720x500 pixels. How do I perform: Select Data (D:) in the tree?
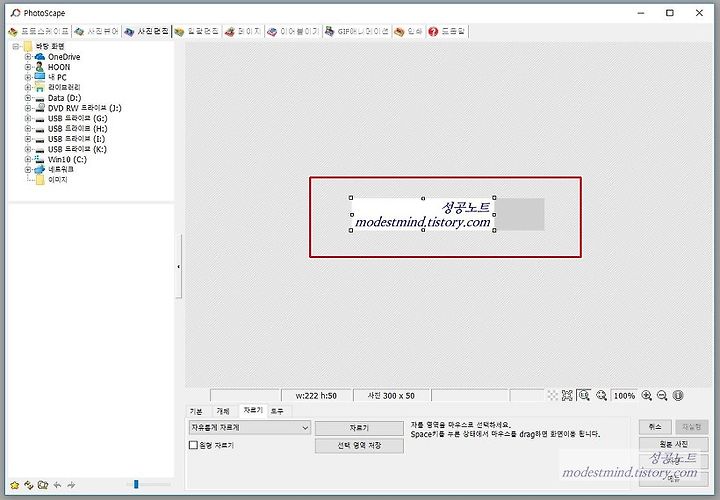[x=64, y=98]
